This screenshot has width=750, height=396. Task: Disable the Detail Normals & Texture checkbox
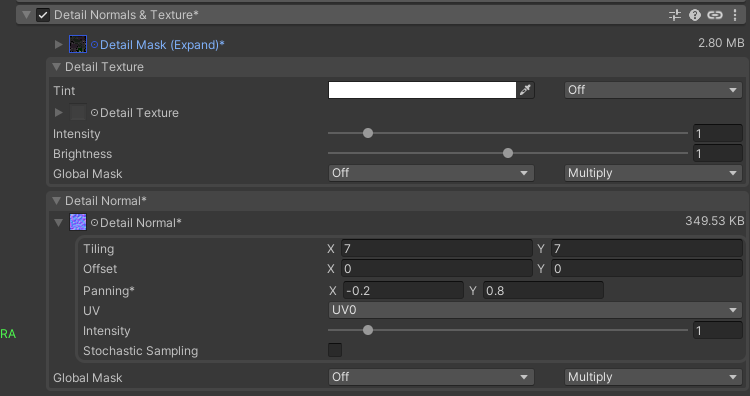point(43,15)
